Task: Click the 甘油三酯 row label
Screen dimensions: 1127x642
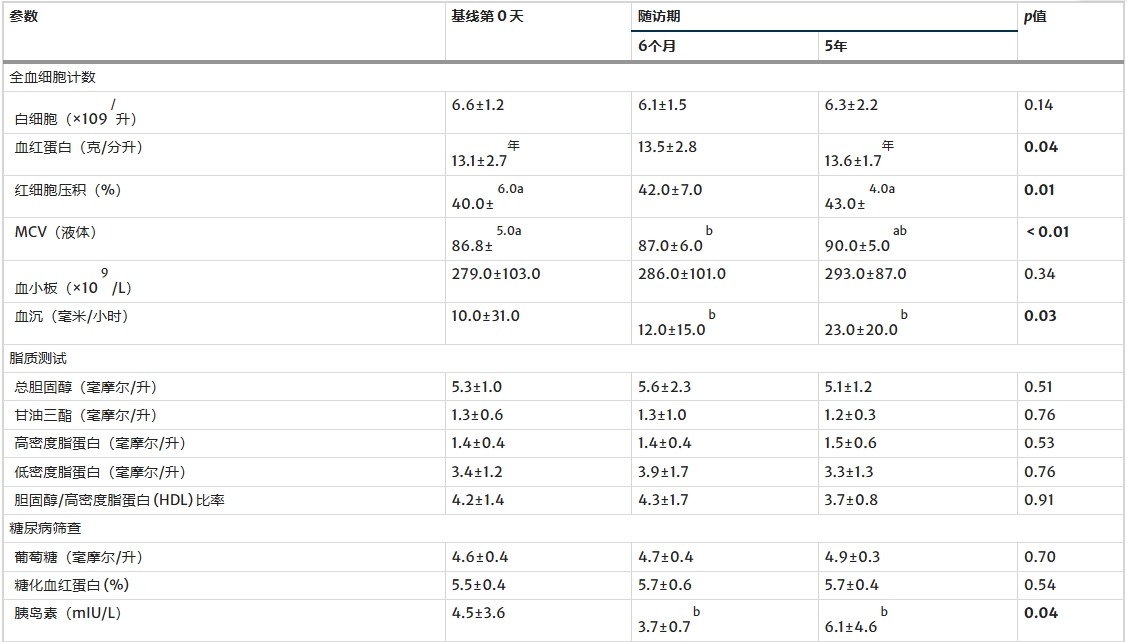Action: pos(86,415)
